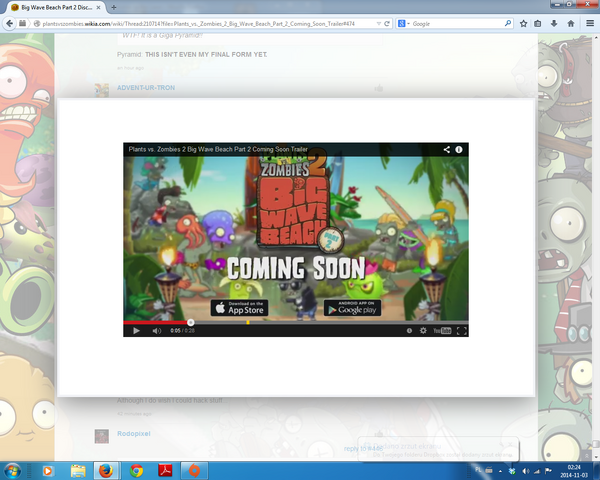Open Origin app from the taskbar
Image resolution: width=600 pixels, height=480 pixels.
[194, 471]
